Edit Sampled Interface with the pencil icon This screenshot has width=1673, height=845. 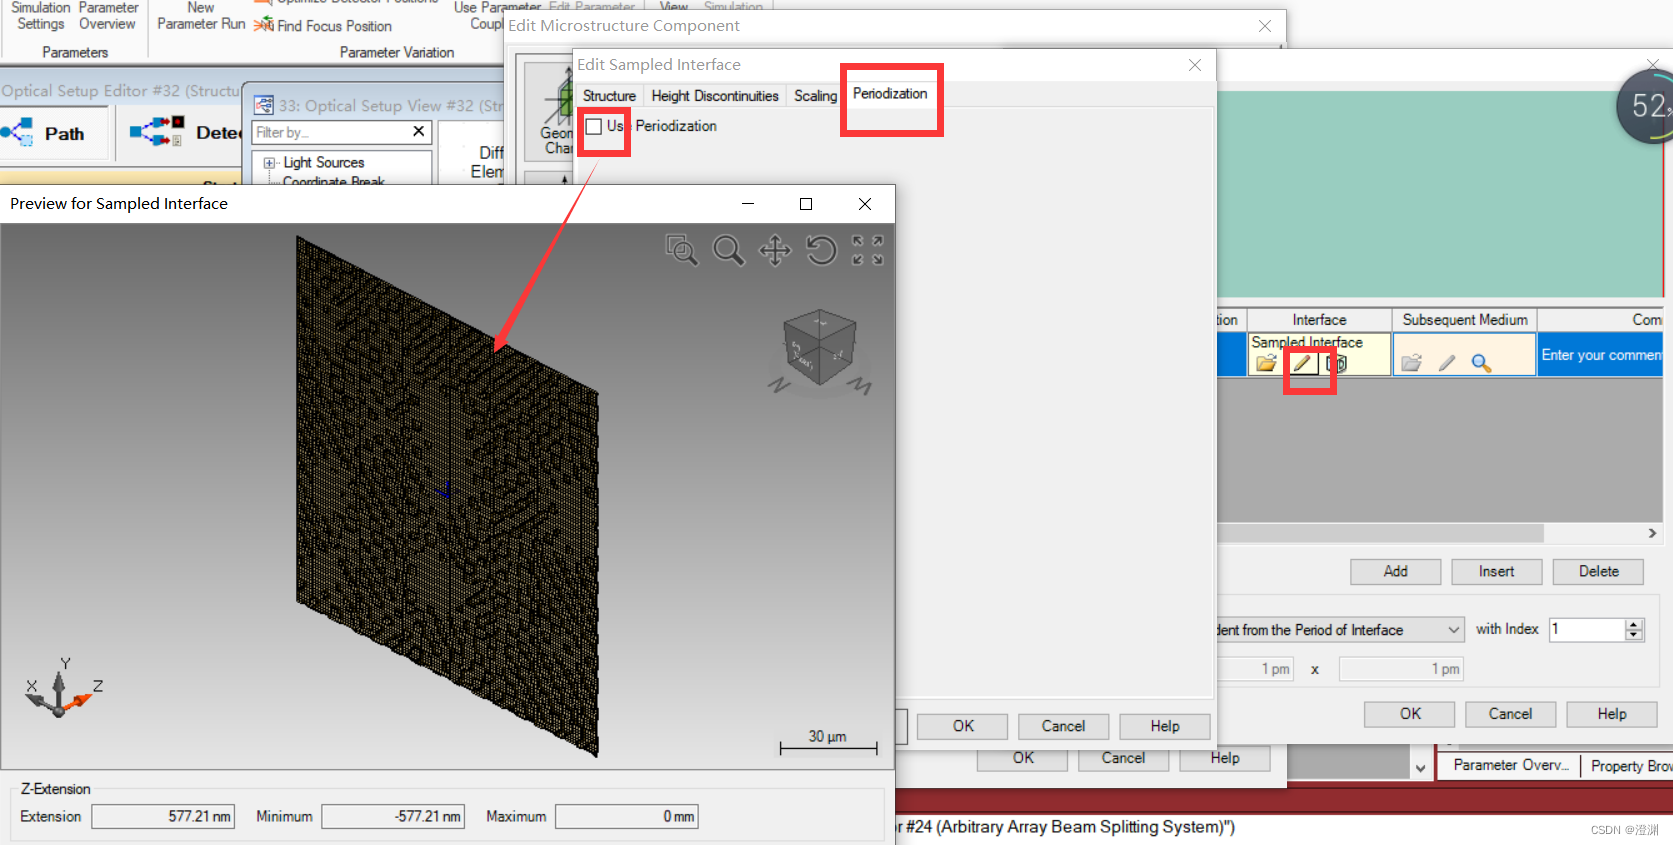1301,363
